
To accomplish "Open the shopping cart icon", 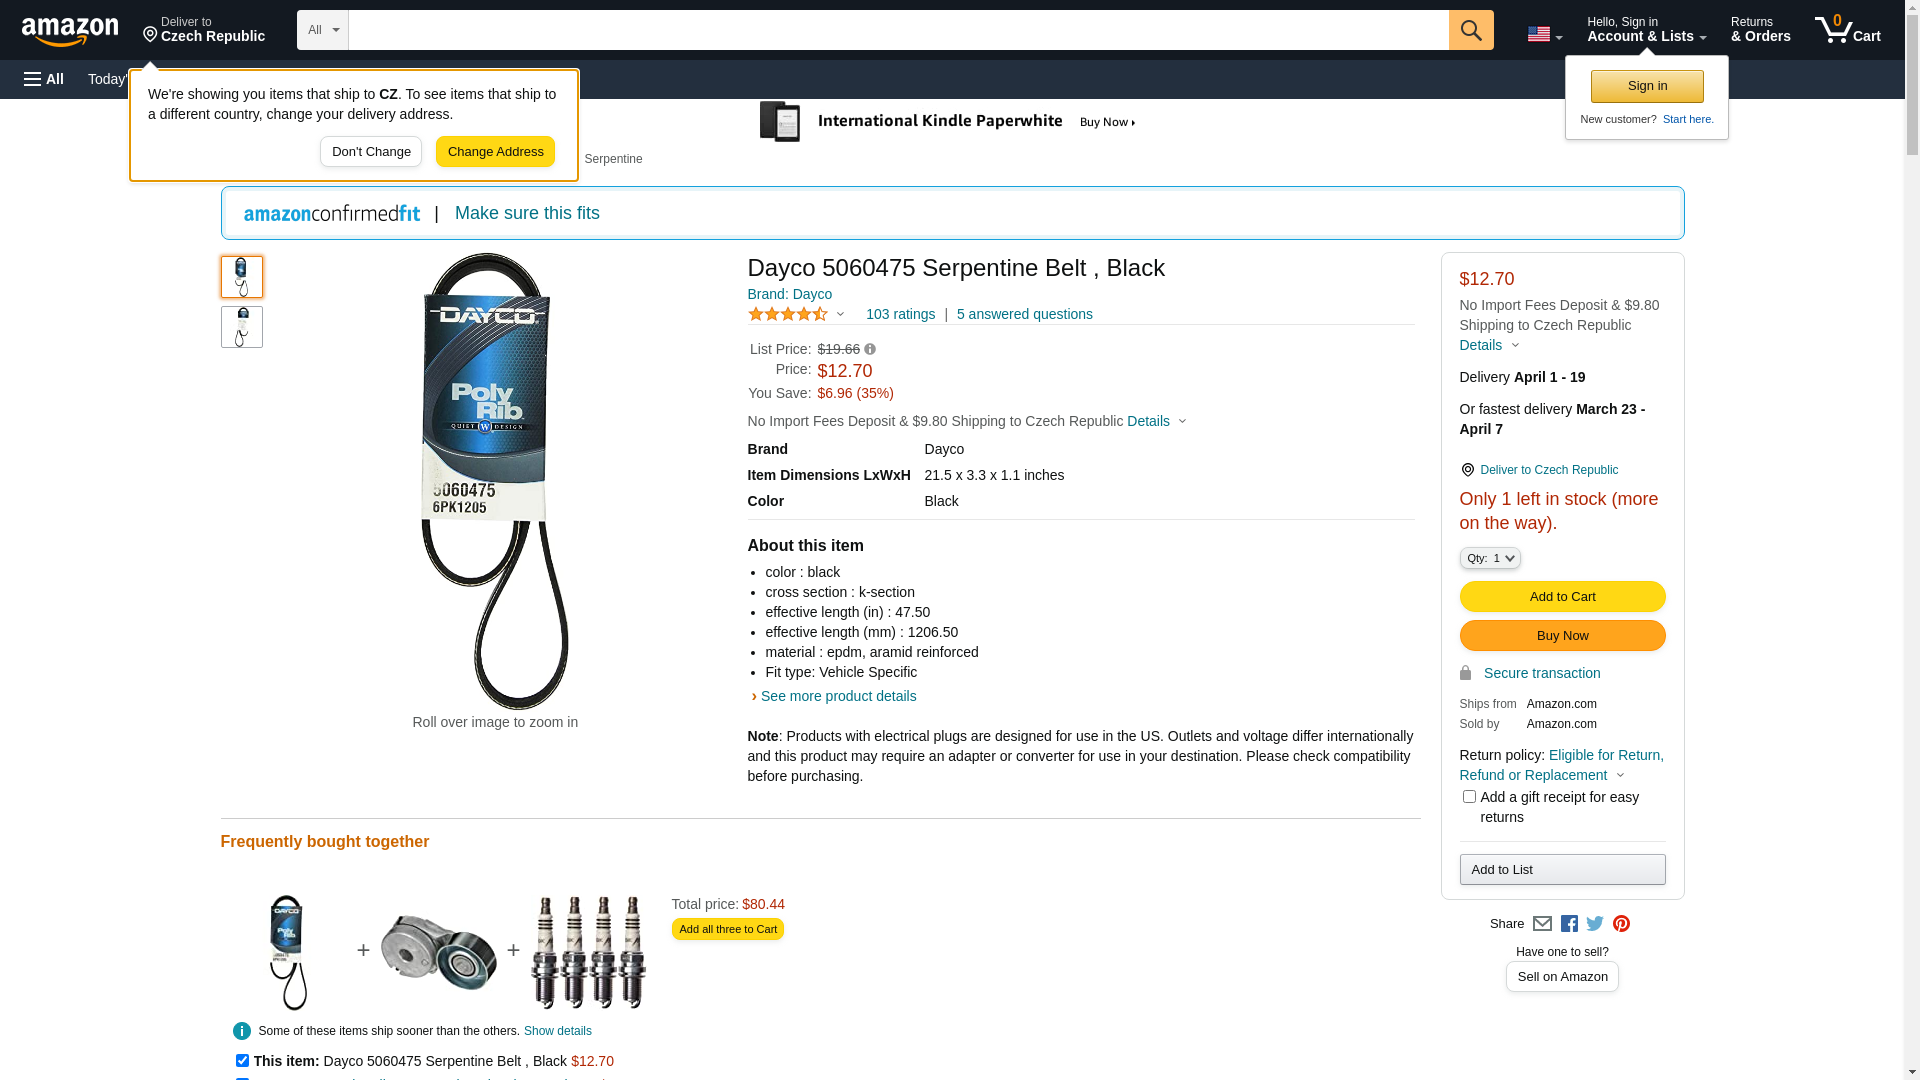I will tap(1847, 30).
